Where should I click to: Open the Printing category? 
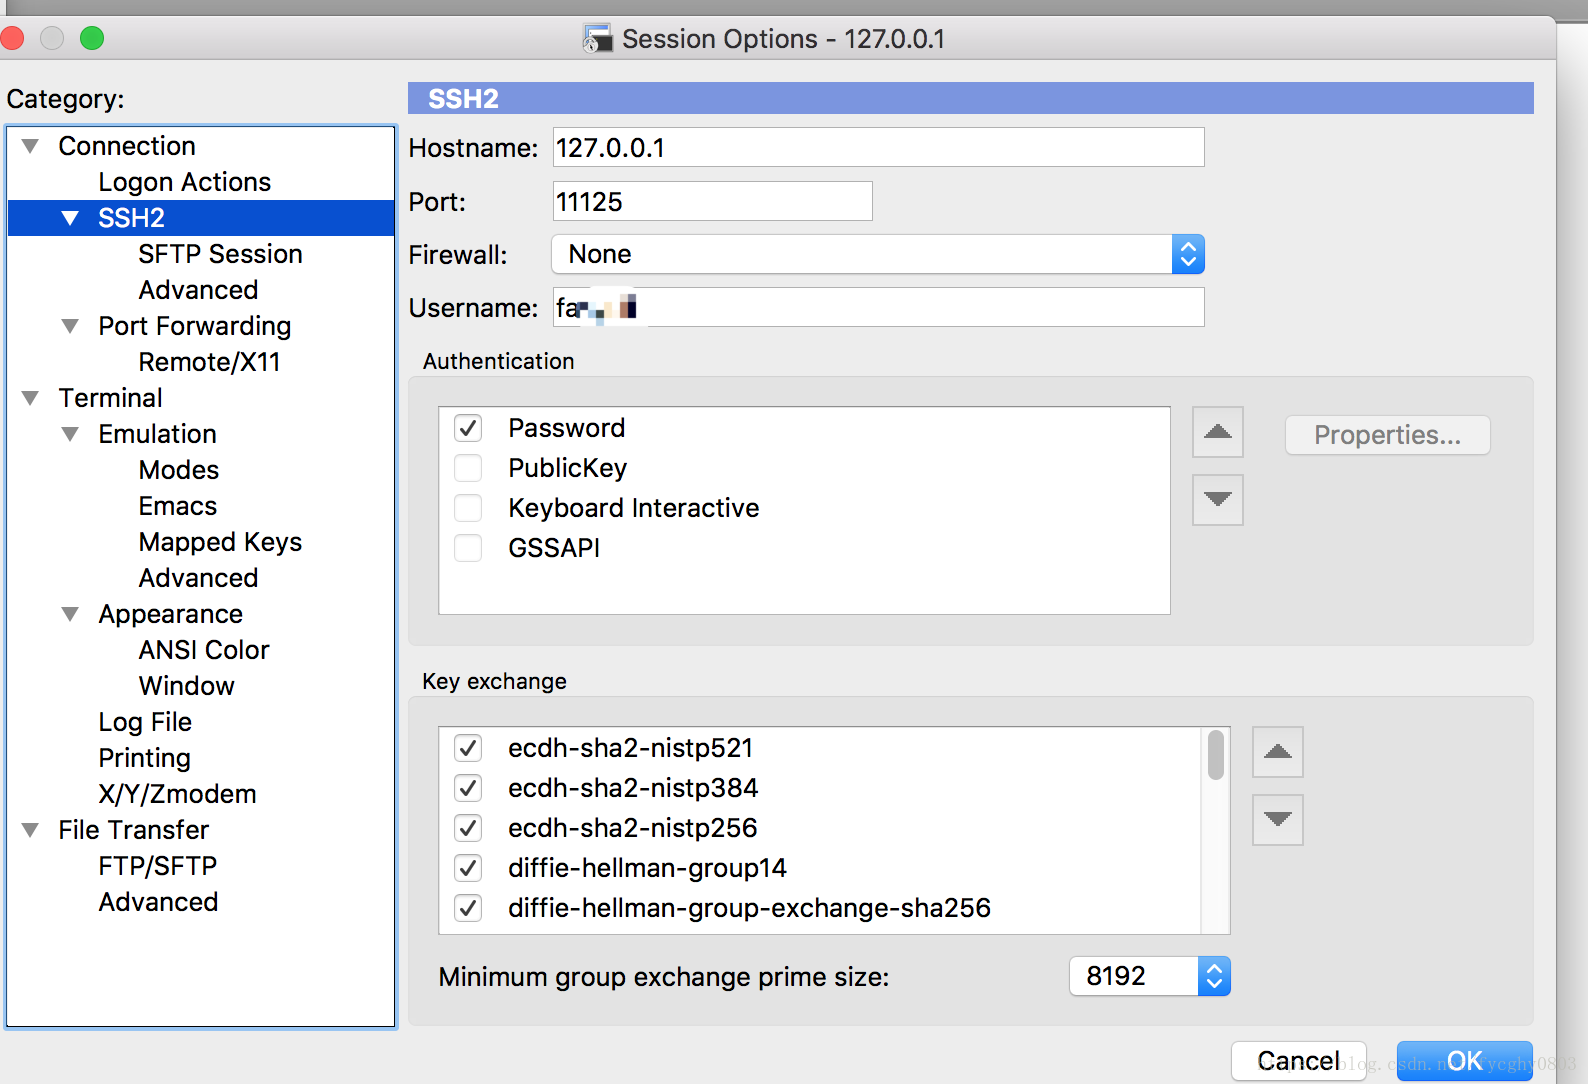point(145,758)
